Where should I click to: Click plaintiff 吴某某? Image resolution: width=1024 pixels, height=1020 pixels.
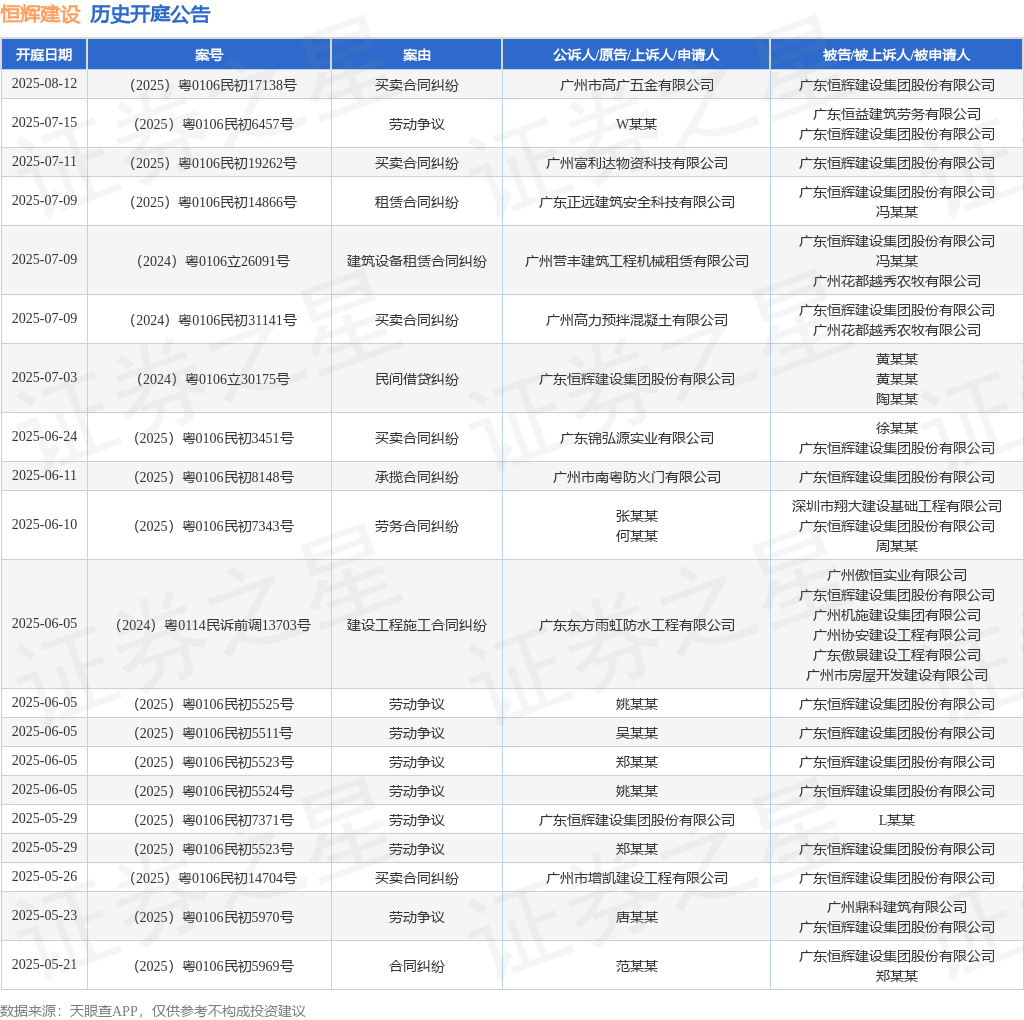pyautogui.click(x=636, y=733)
